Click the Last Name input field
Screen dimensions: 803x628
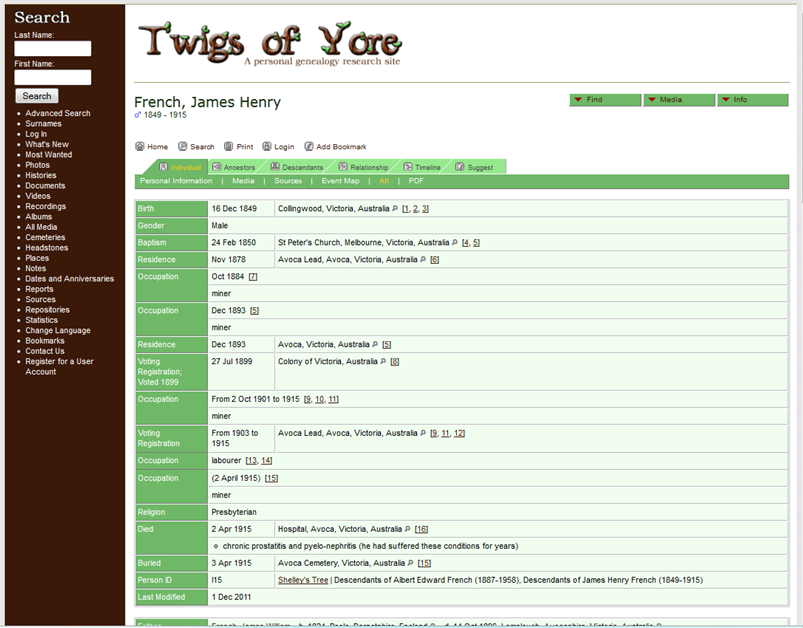[53, 49]
